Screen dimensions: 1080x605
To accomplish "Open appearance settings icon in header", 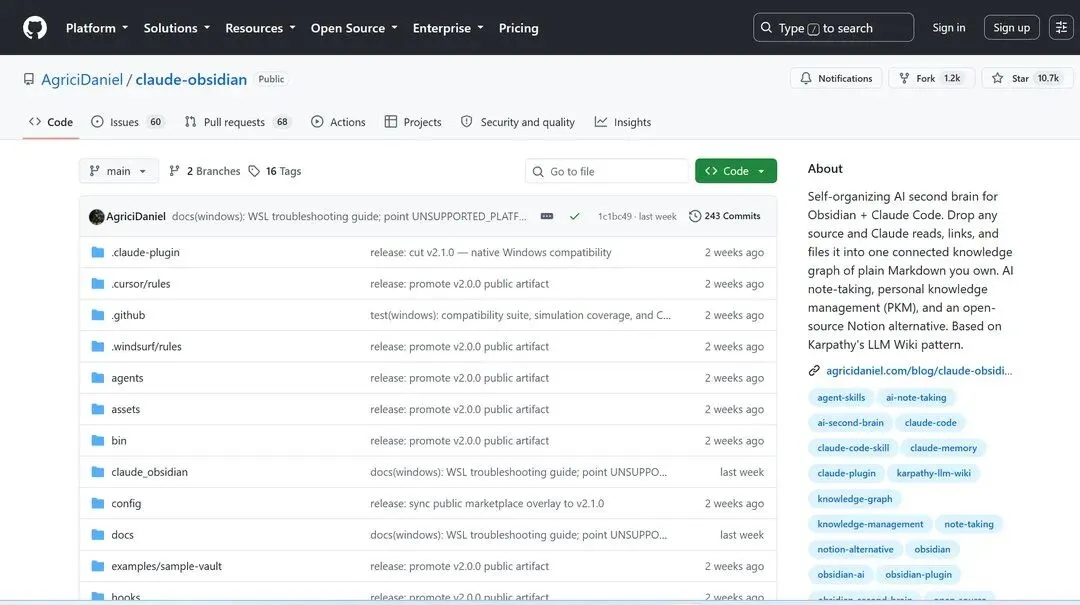I will pos(1061,28).
